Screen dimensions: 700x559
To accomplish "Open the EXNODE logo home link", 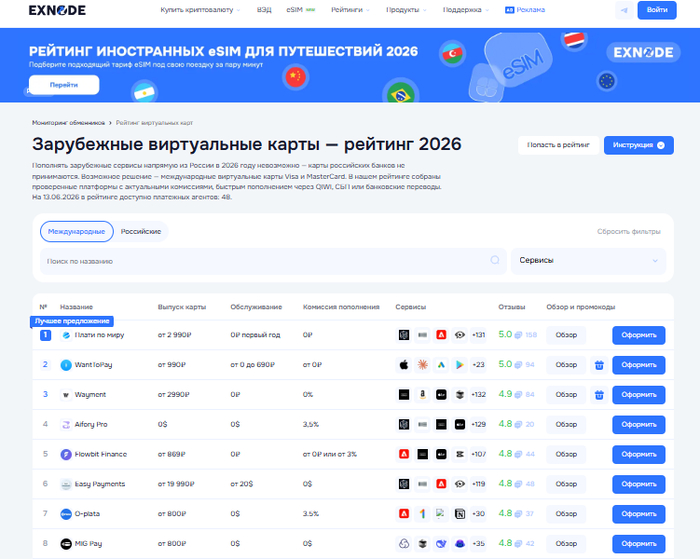I will (x=57, y=10).
